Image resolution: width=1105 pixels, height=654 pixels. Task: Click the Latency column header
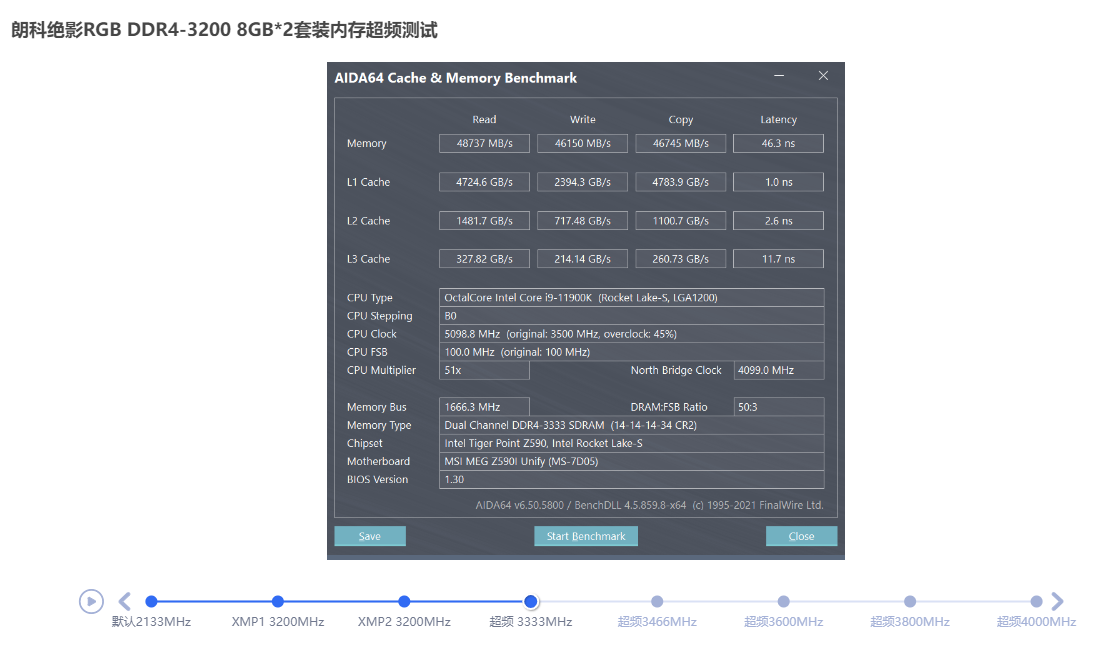[779, 120]
